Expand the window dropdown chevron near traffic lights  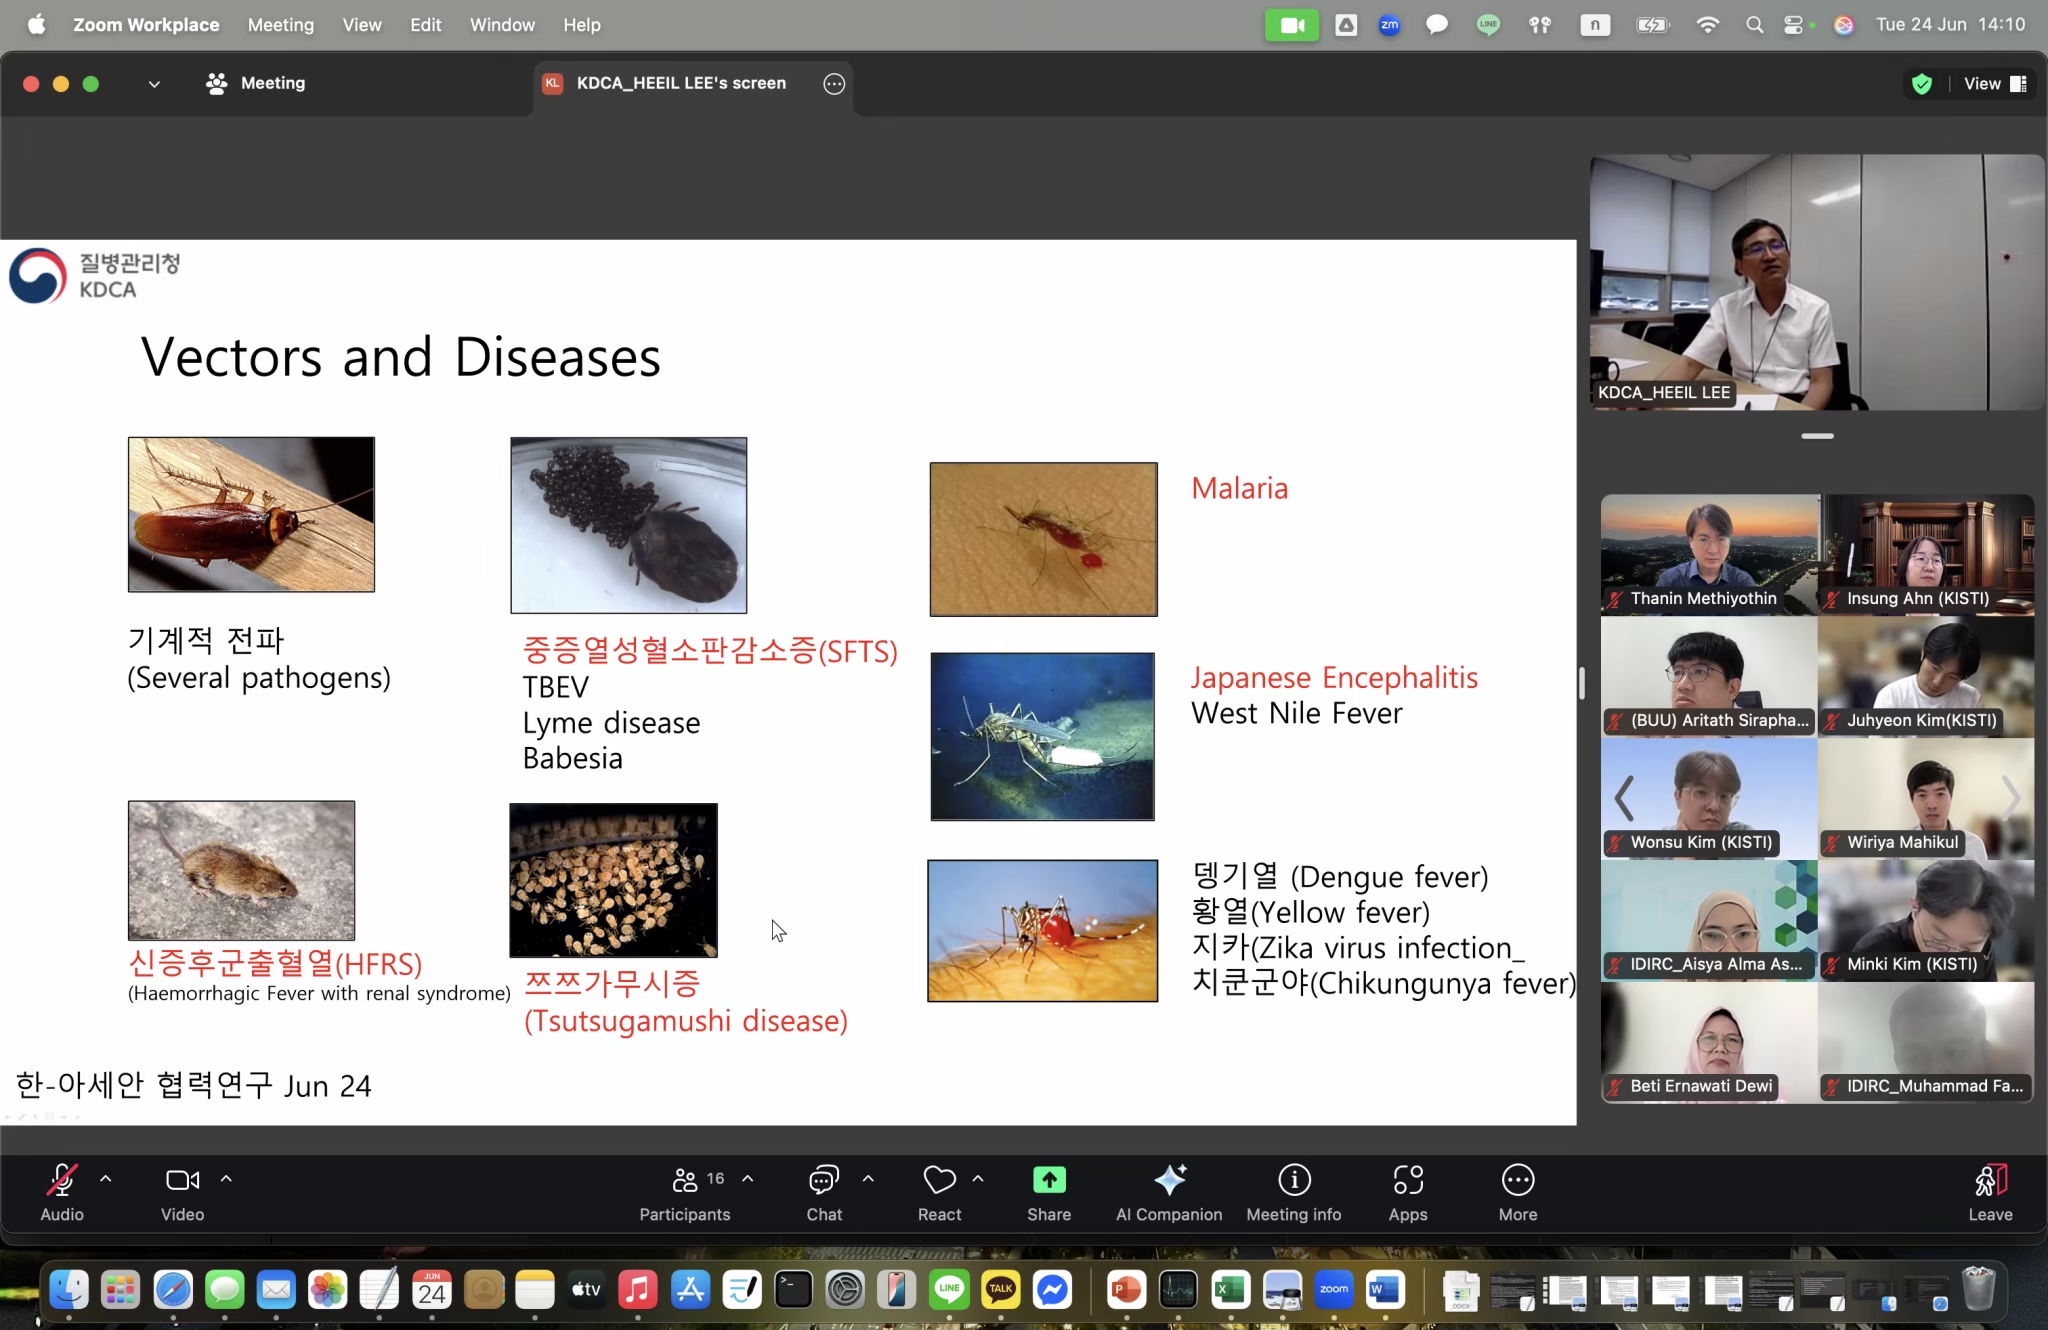154,84
